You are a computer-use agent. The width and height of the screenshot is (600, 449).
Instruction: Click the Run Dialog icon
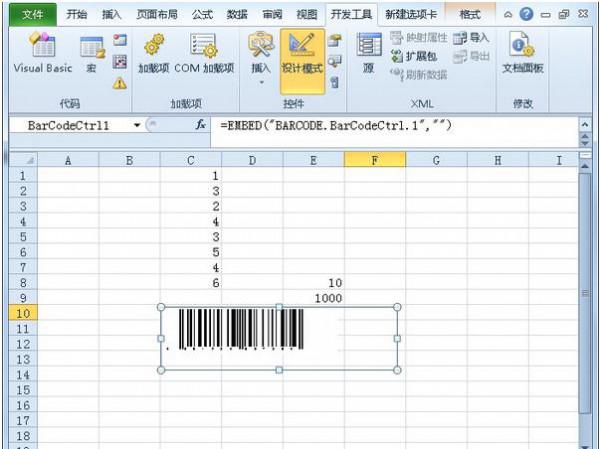tap(335, 82)
